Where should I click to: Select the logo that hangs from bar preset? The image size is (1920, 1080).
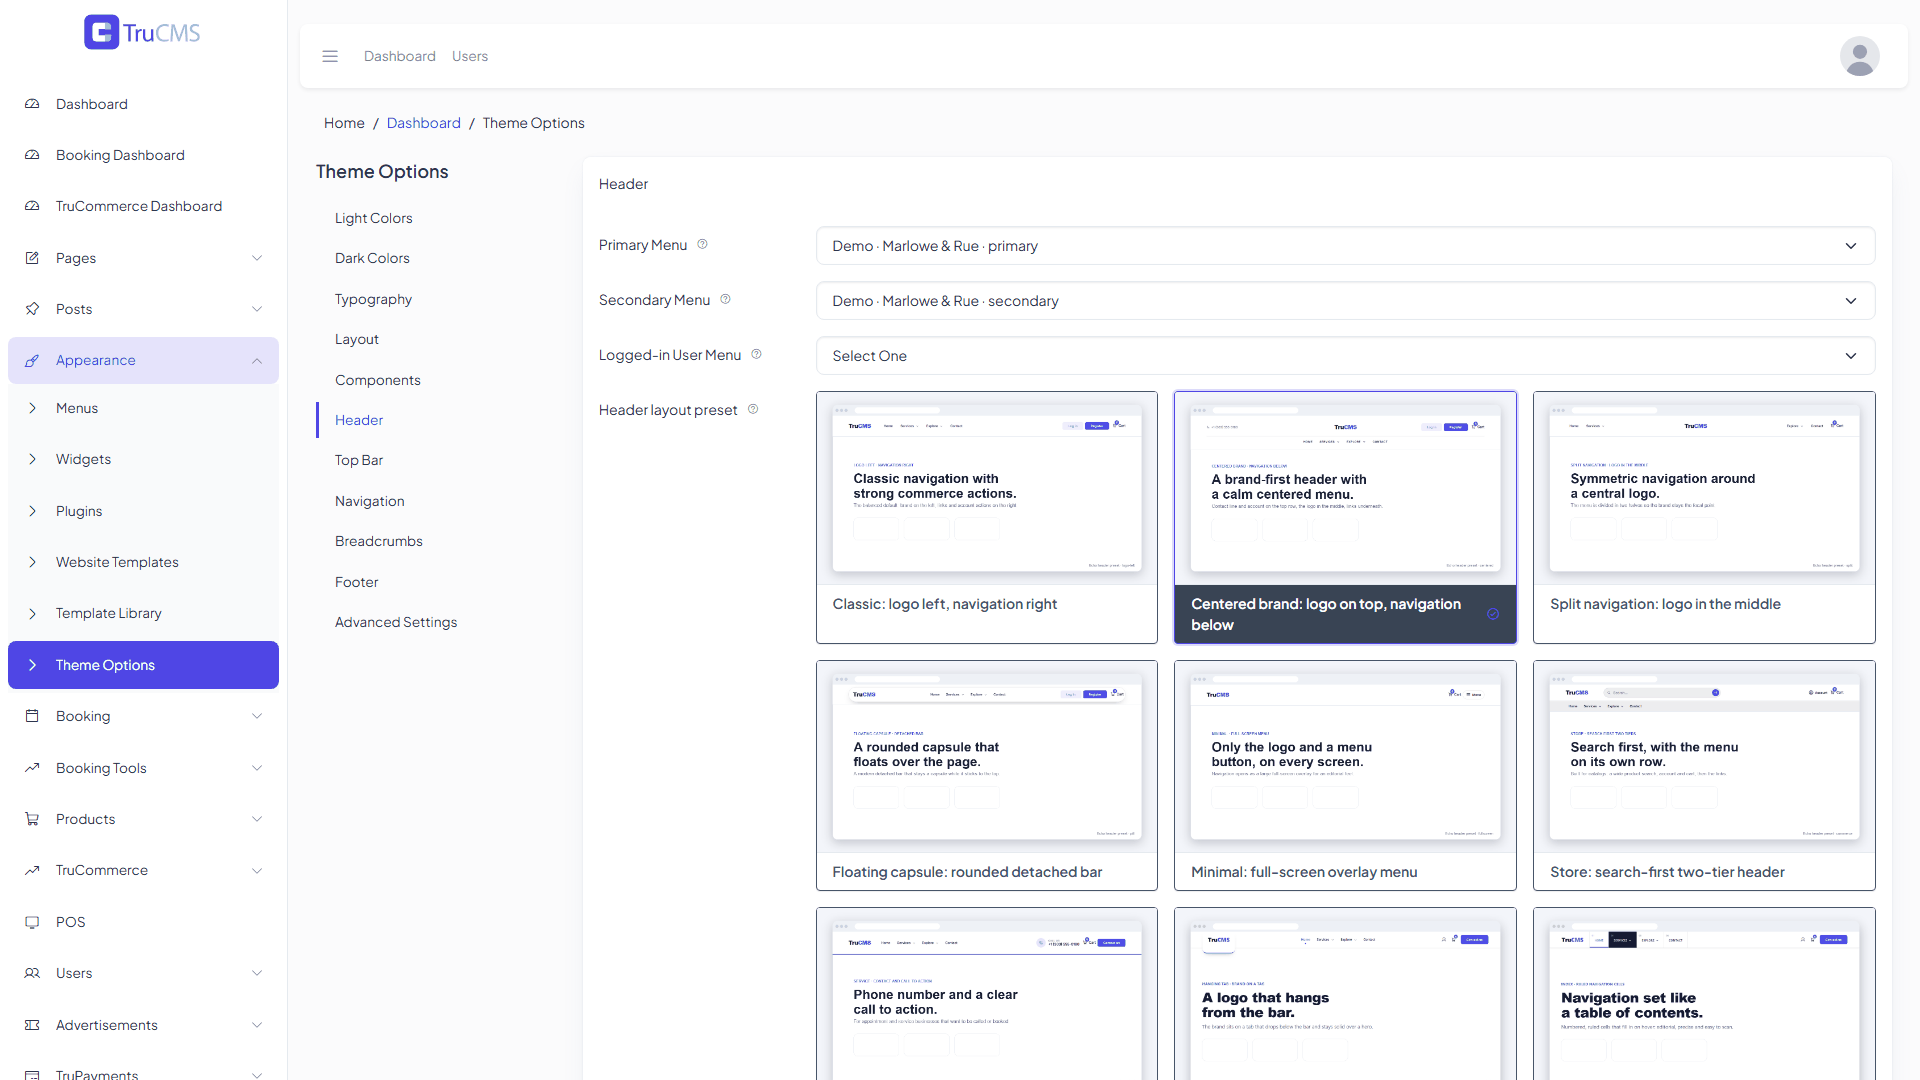[1345, 994]
